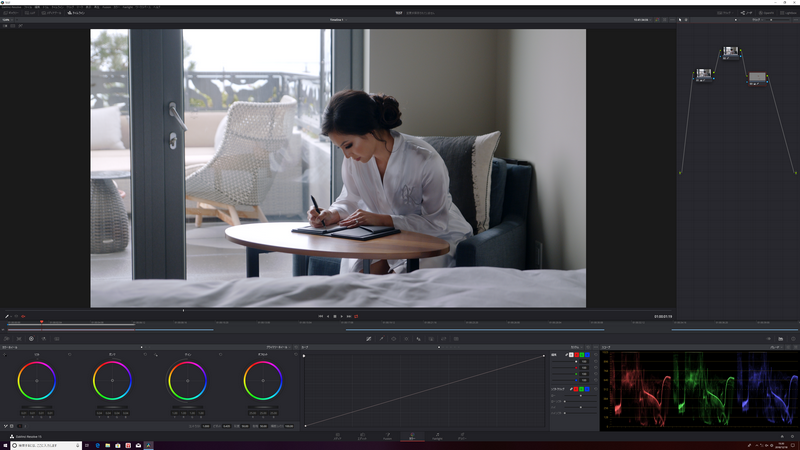Toggle curve channel ganging link icon
Image resolution: width=800 pixels, height=450 pixels.
(566, 355)
